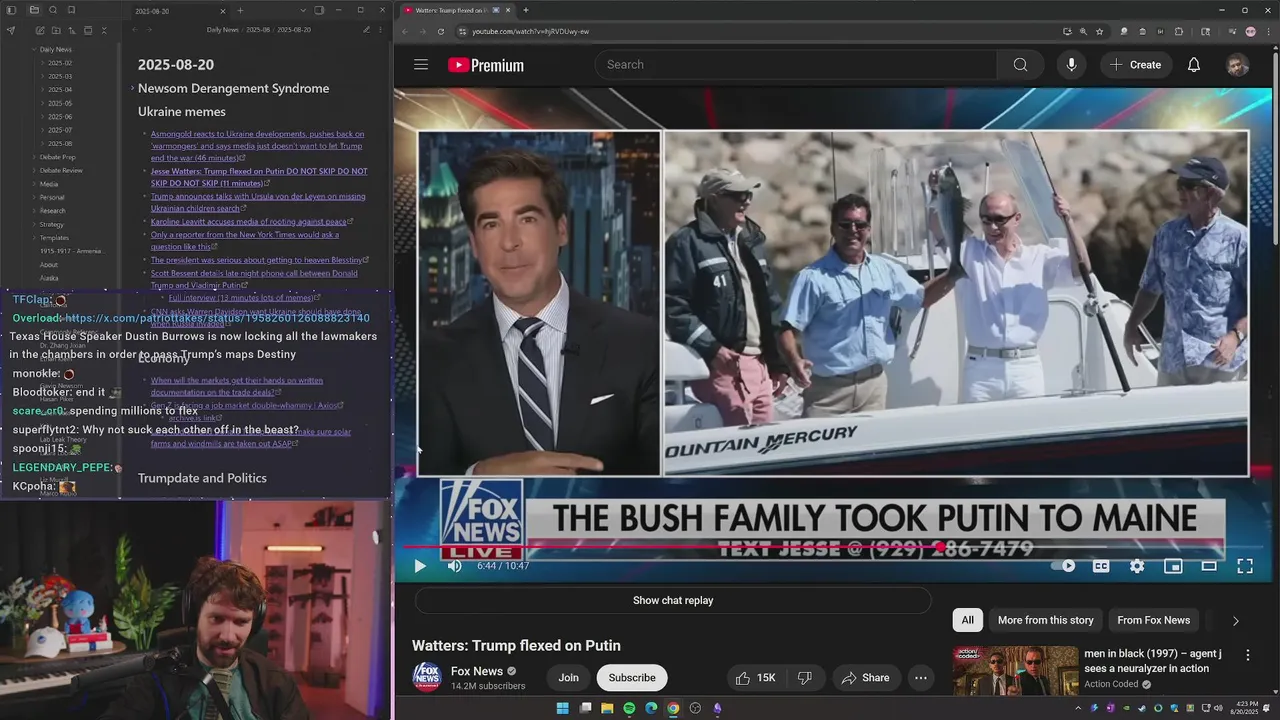
Task: Create a new folder in Obsidian
Action: click(x=56, y=31)
